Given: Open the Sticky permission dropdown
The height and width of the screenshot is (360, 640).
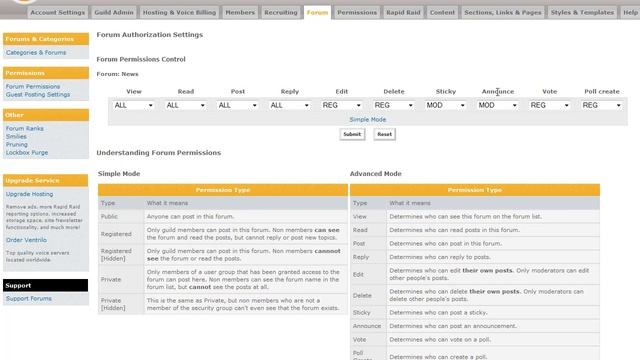Looking at the screenshot, I should coord(446,105).
